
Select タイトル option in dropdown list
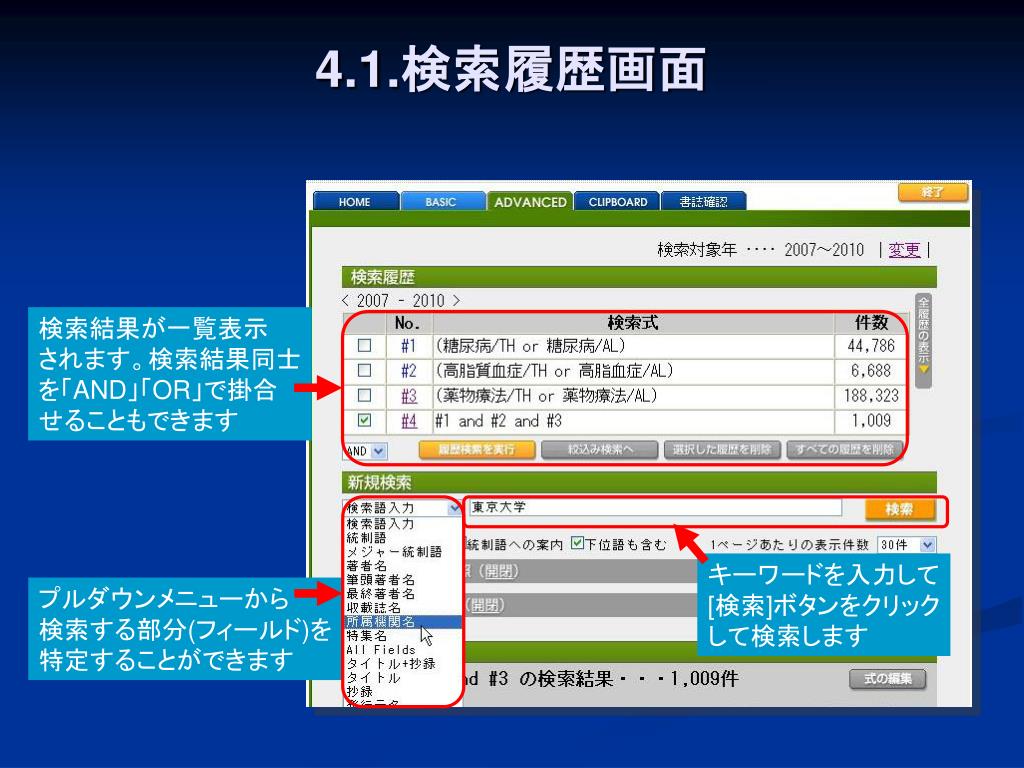pos(373,678)
